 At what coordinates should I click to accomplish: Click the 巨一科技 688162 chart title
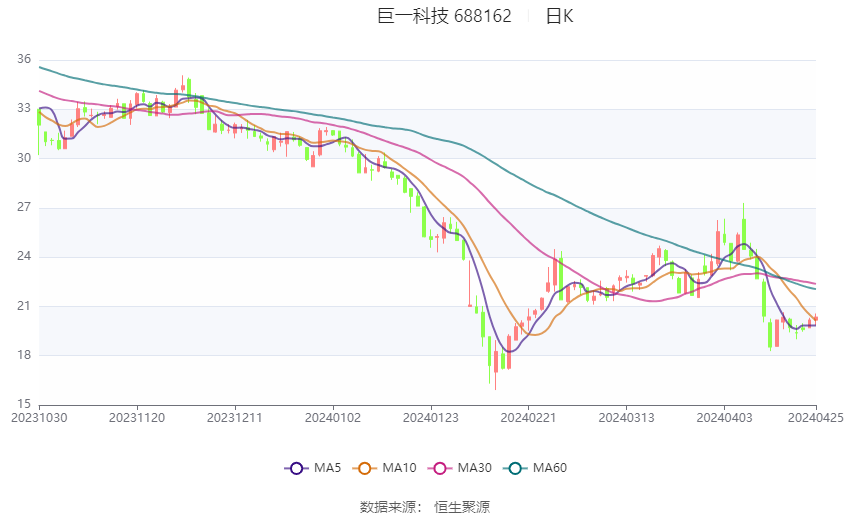[x=443, y=16]
